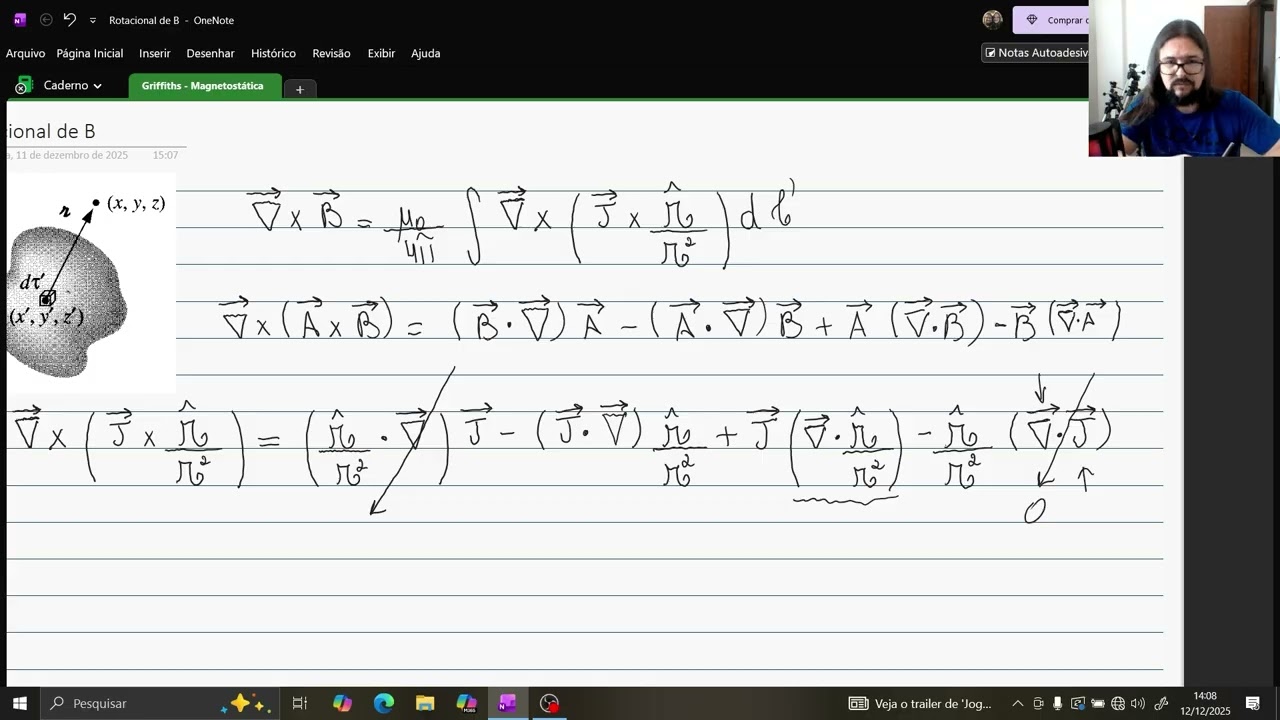Screen dimensions: 1280x720
Task: Select the inserted source-volume diagram image
Action: tap(90, 282)
